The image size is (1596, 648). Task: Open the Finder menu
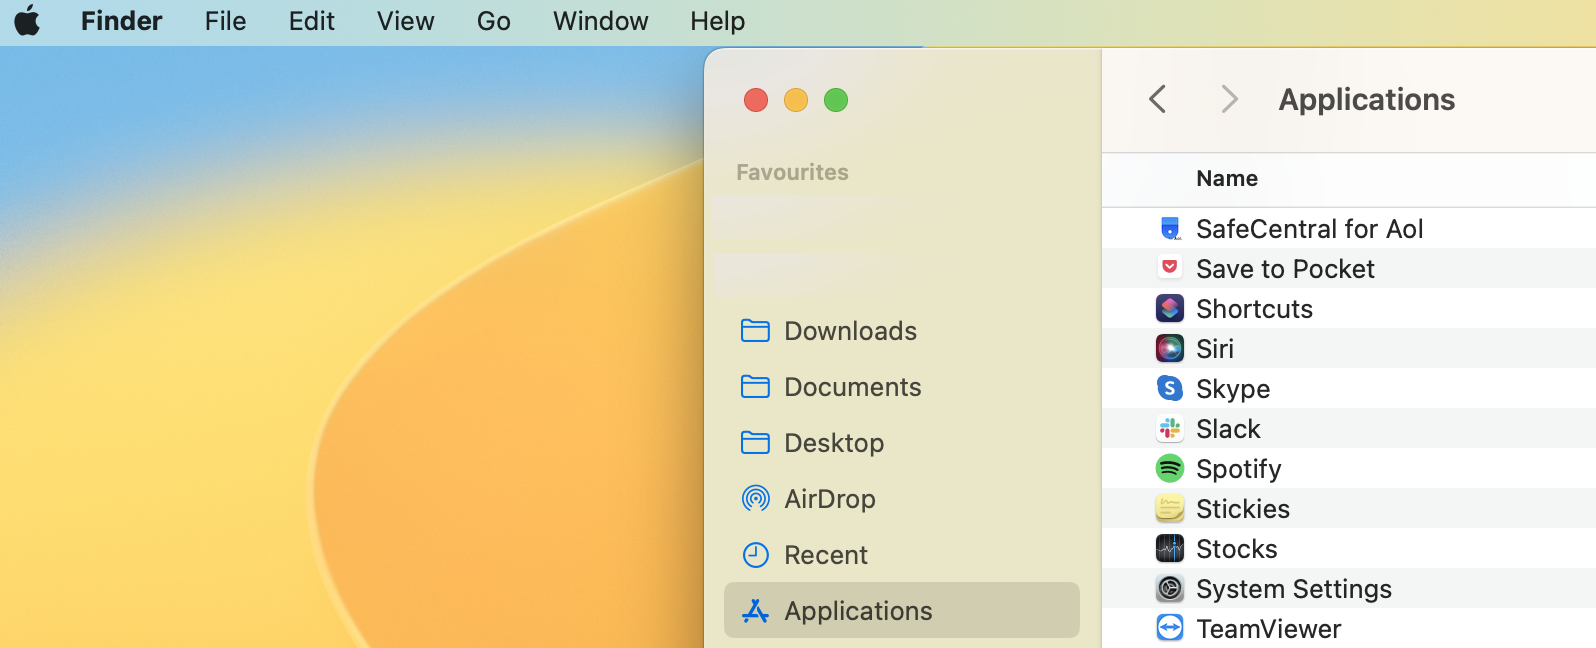click(x=121, y=21)
